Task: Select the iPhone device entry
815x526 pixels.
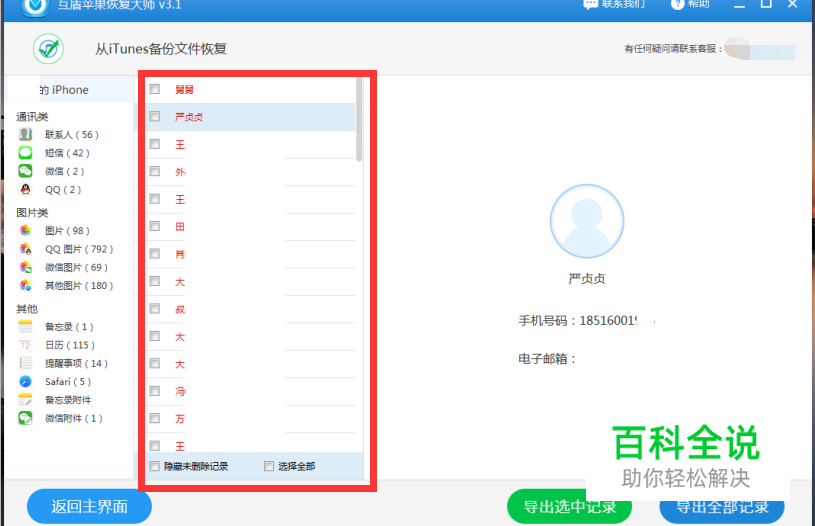Action: coord(71,90)
